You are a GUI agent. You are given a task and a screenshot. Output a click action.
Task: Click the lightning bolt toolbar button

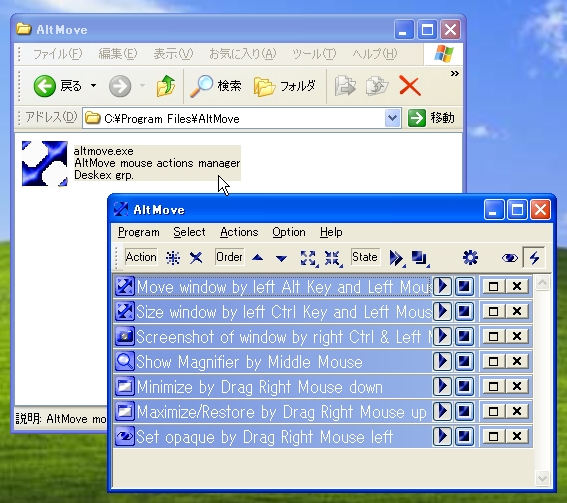click(x=534, y=258)
